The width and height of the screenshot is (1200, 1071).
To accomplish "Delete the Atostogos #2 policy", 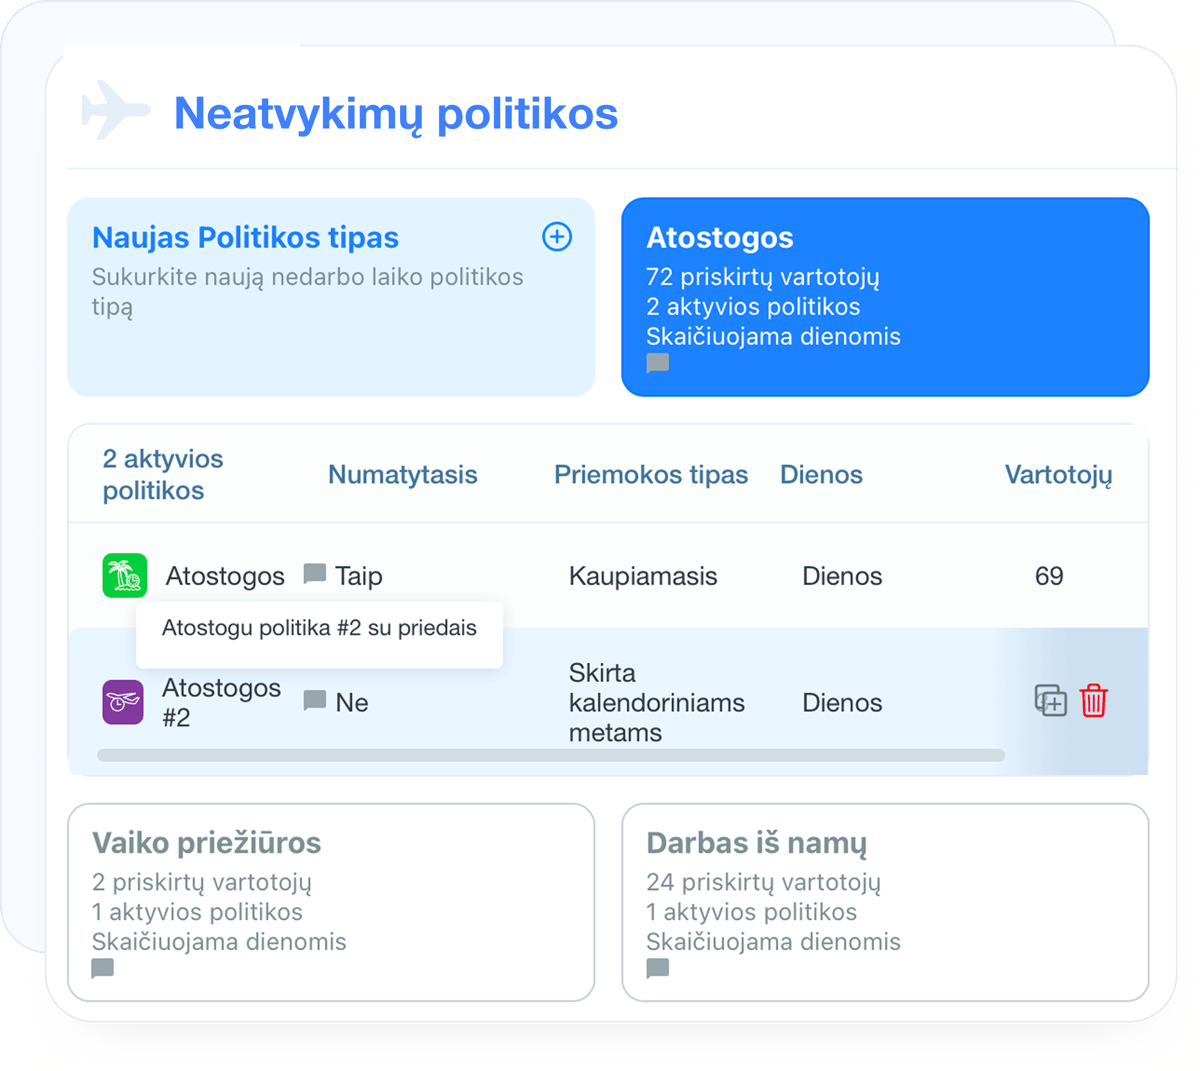I will (x=1092, y=702).
